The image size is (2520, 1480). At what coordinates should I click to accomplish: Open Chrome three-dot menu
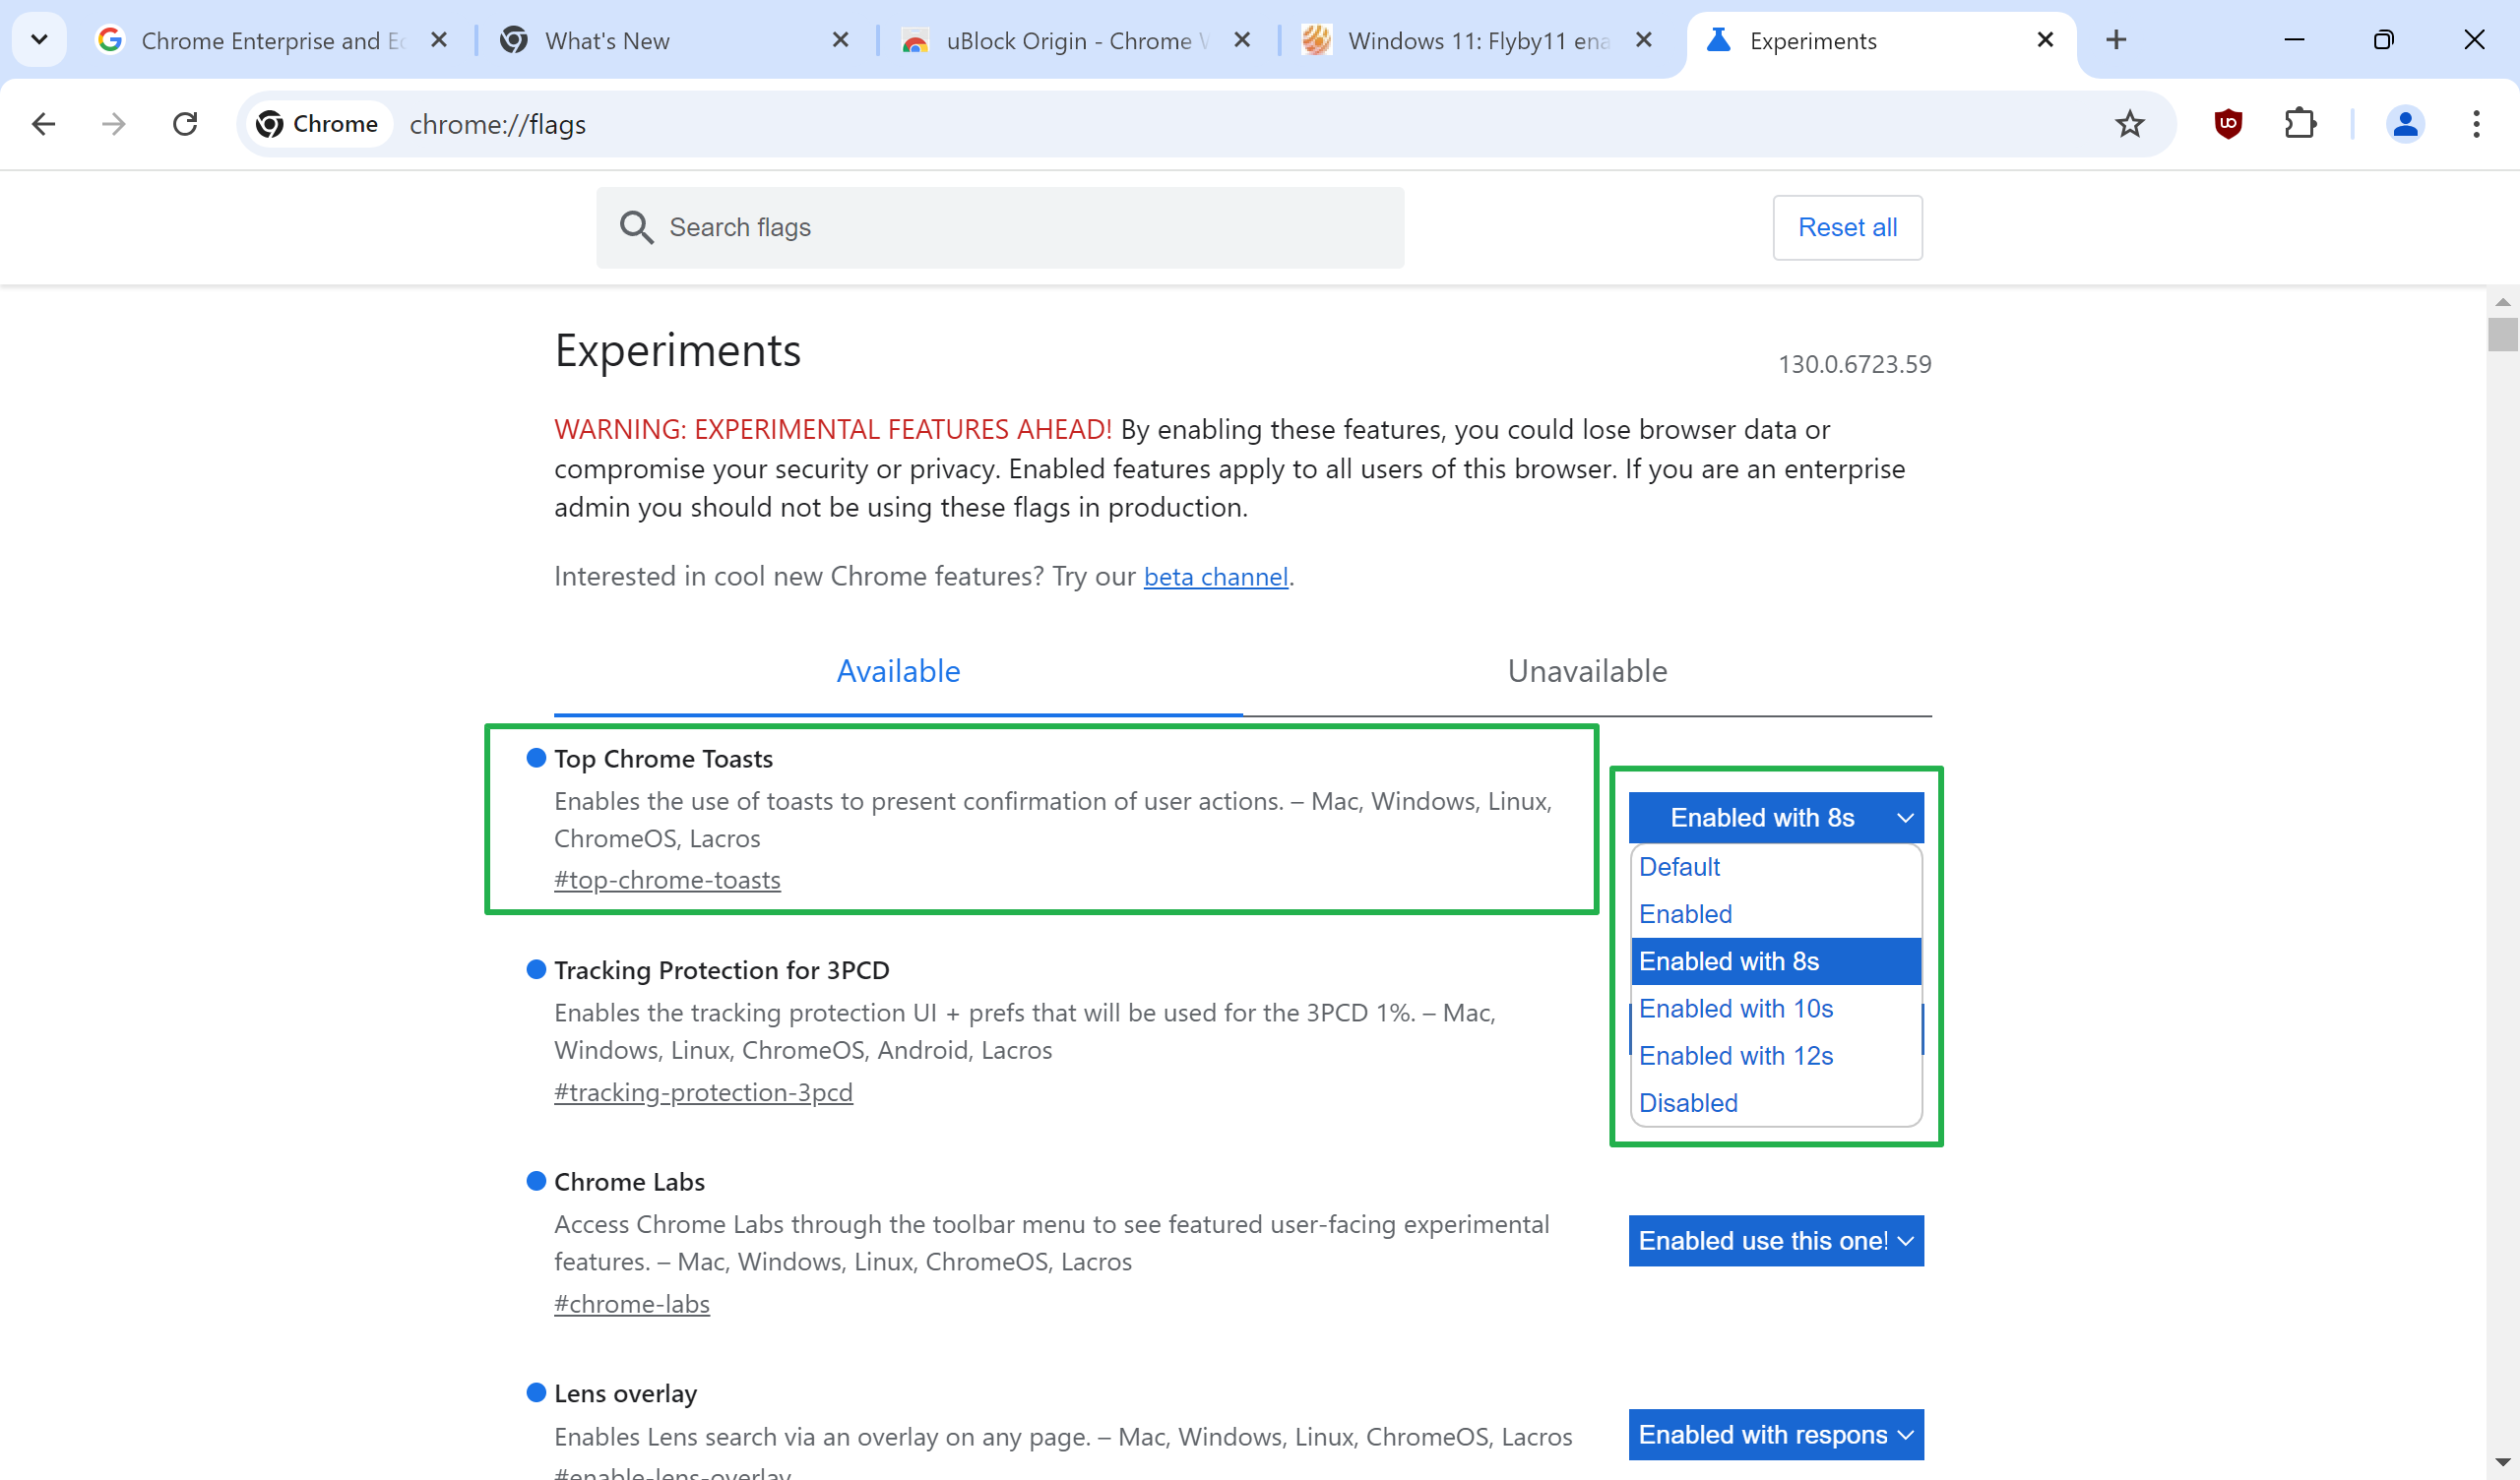click(2475, 124)
